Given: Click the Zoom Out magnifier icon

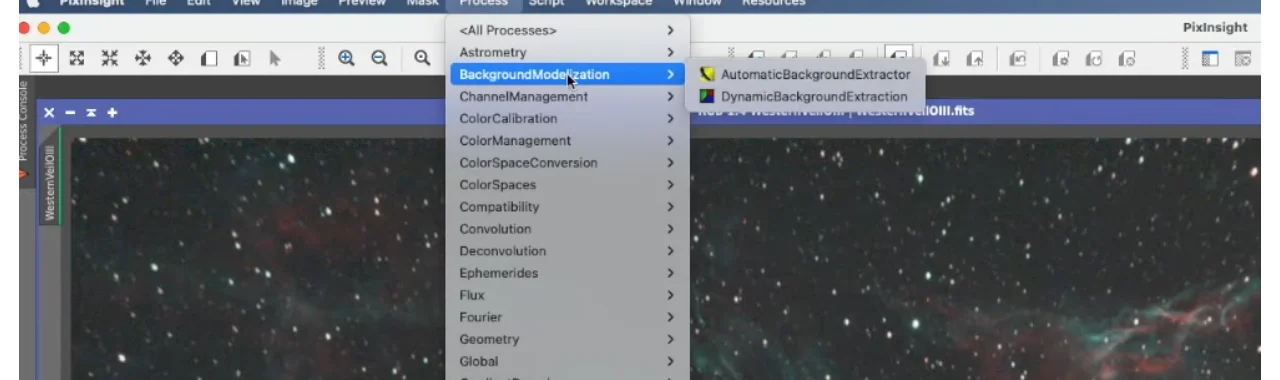Looking at the screenshot, I should (x=379, y=59).
